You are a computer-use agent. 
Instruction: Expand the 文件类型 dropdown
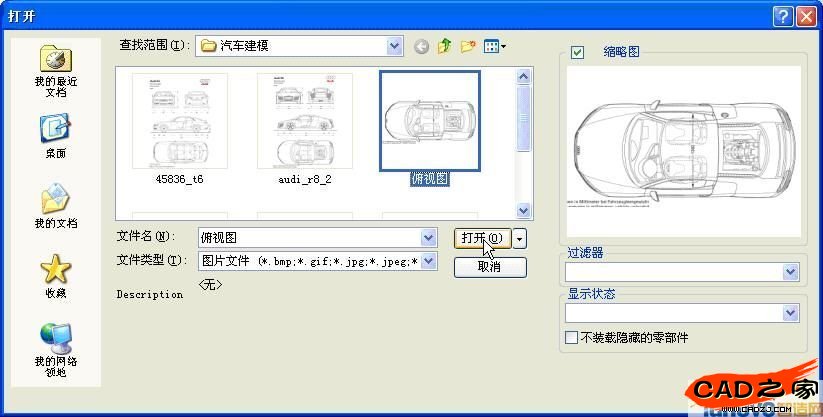(x=428, y=261)
